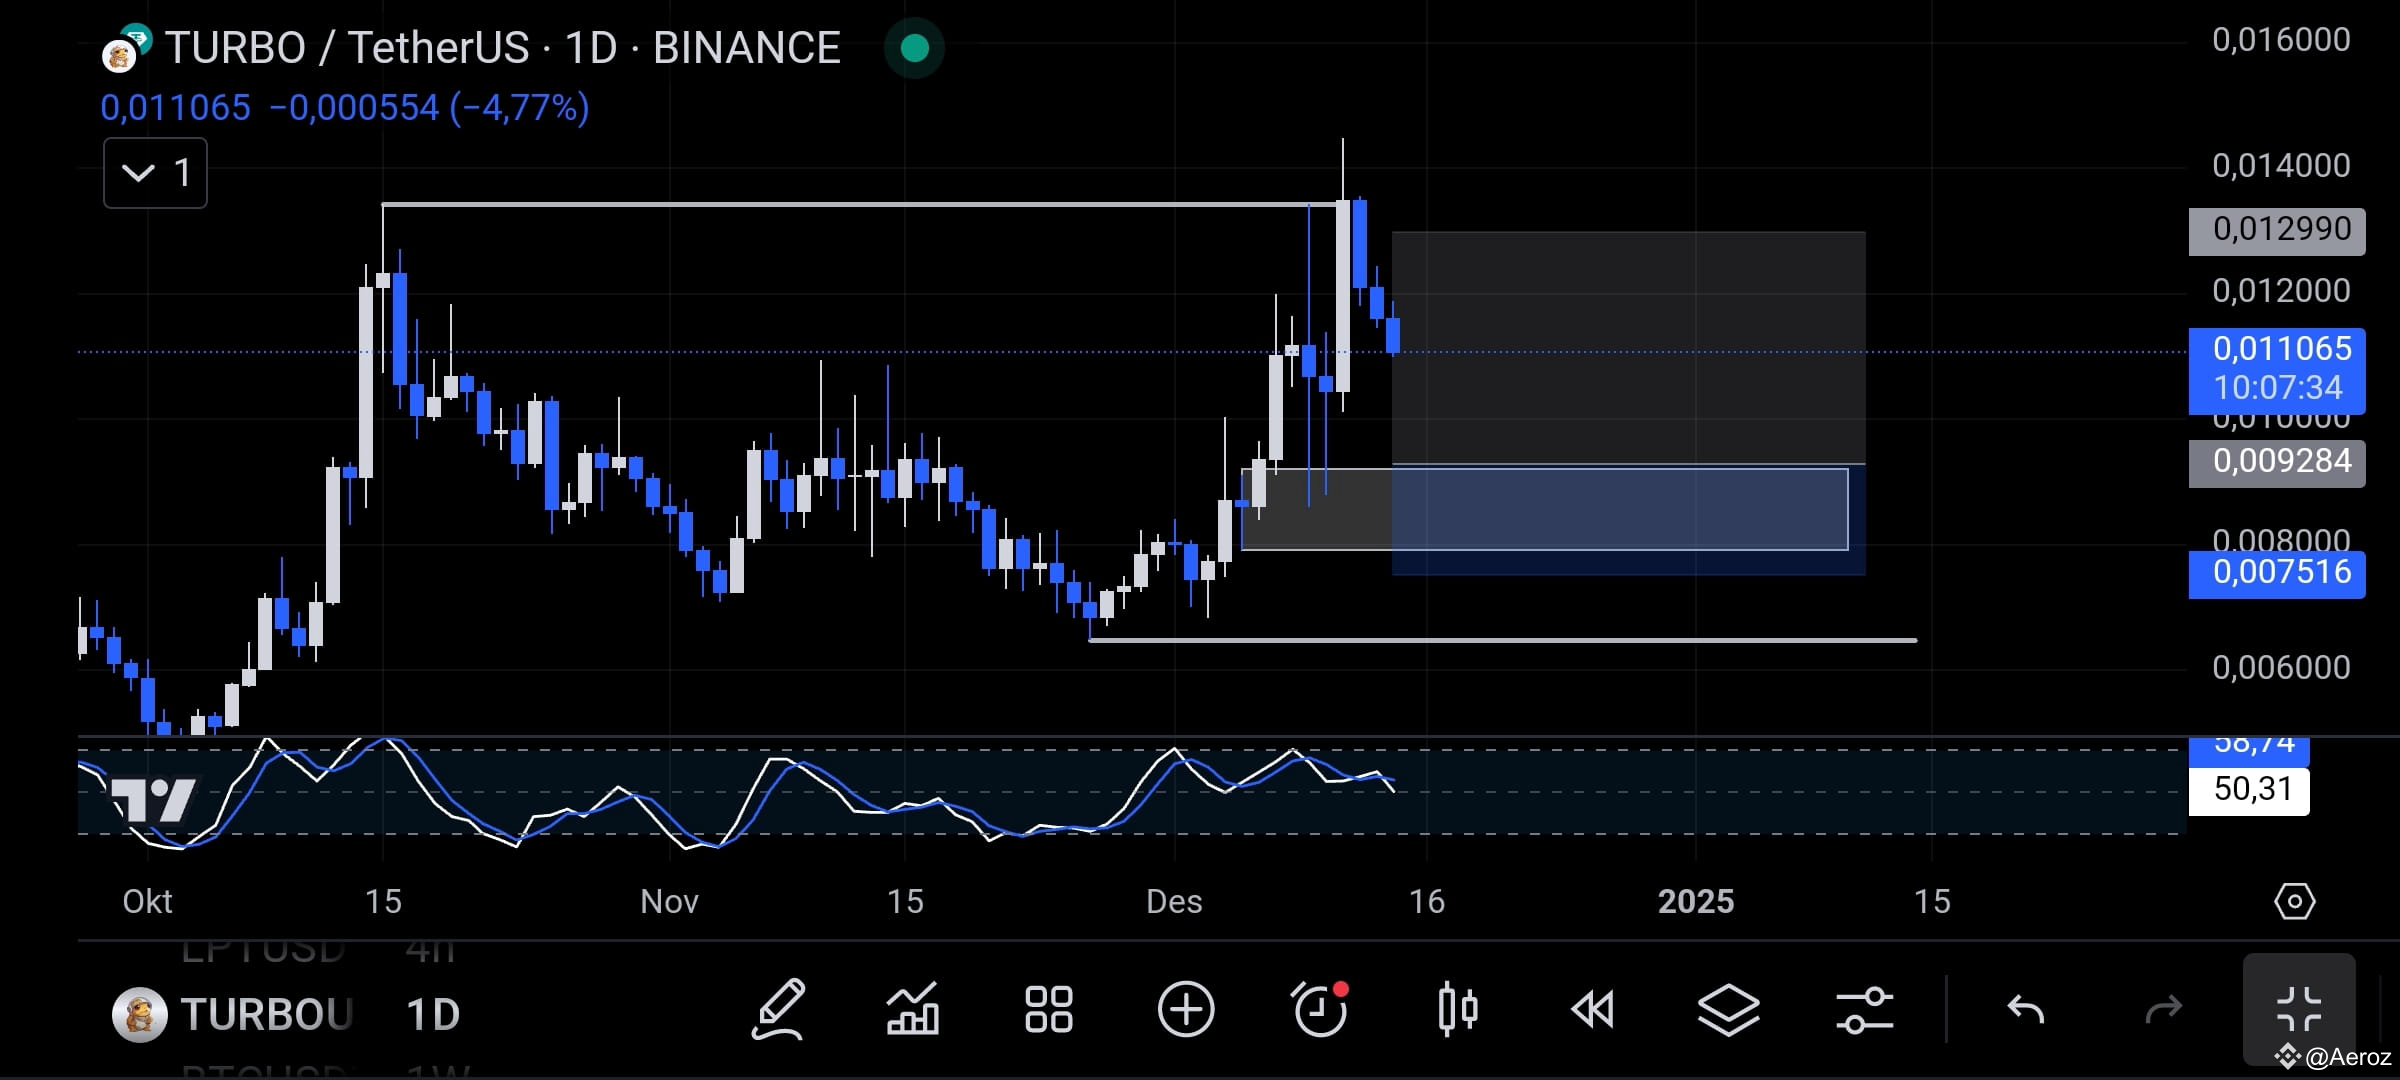The image size is (2400, 1080).
Task: Change chart style with the candlestick icon
Action: click(1458, 1010)
